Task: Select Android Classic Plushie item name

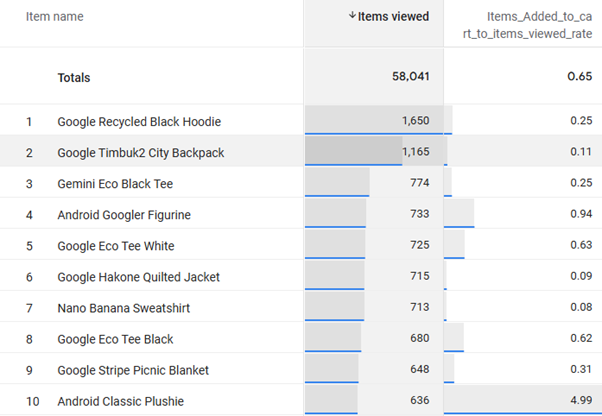Action: click(x=120, y=401)
